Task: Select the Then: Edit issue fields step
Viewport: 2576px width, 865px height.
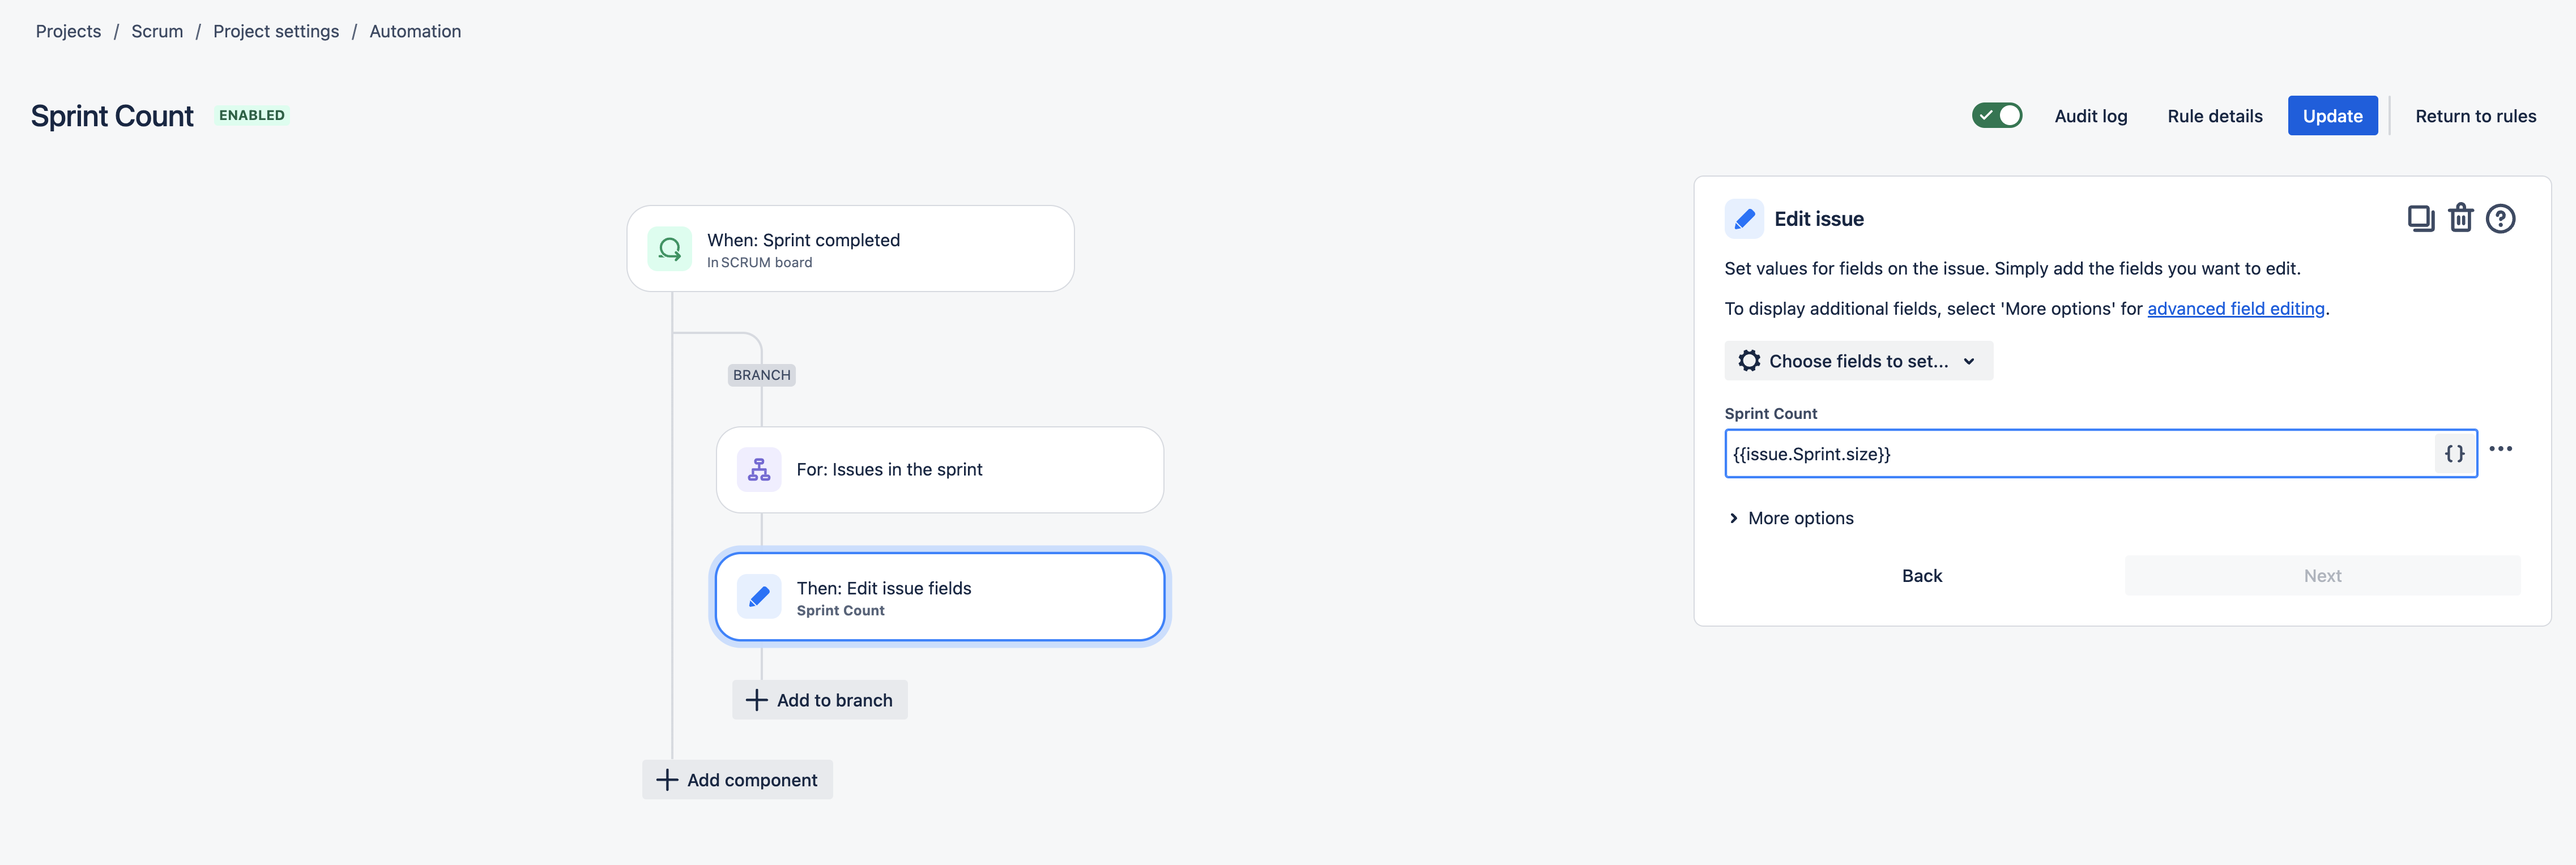Action: (x=939, y=597)
